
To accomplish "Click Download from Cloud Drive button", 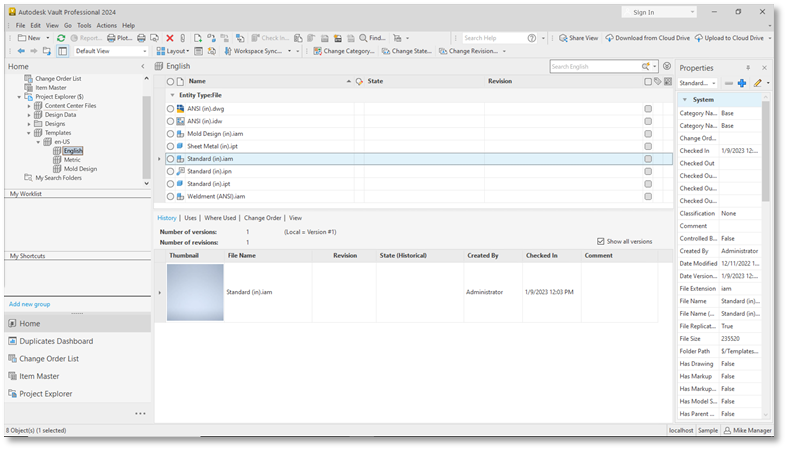I will coord(647,38).
